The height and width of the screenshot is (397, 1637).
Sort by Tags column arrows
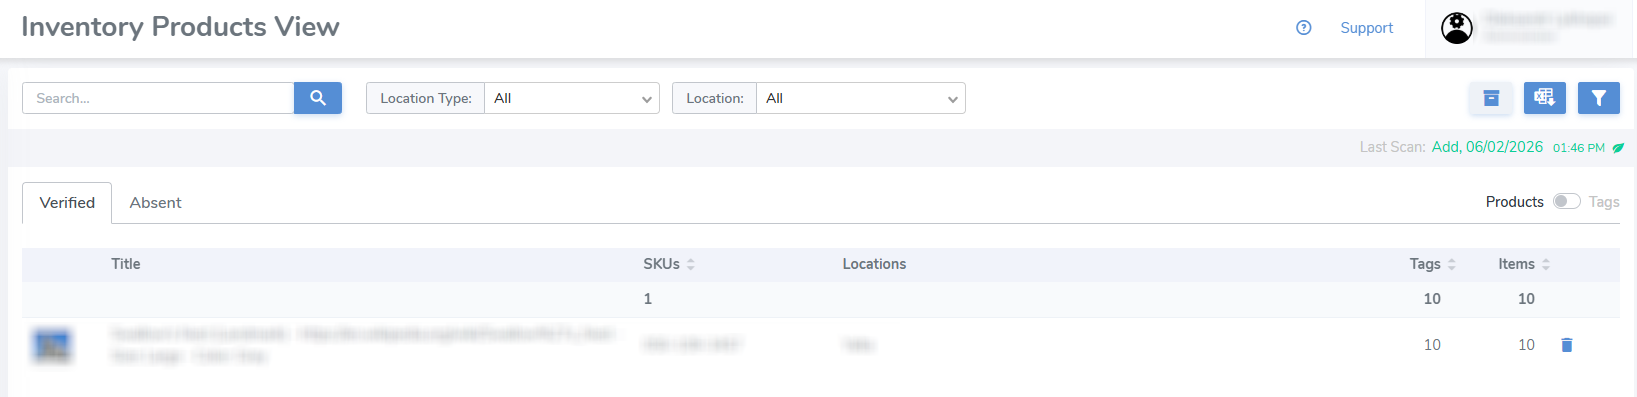pos(1452,264)
